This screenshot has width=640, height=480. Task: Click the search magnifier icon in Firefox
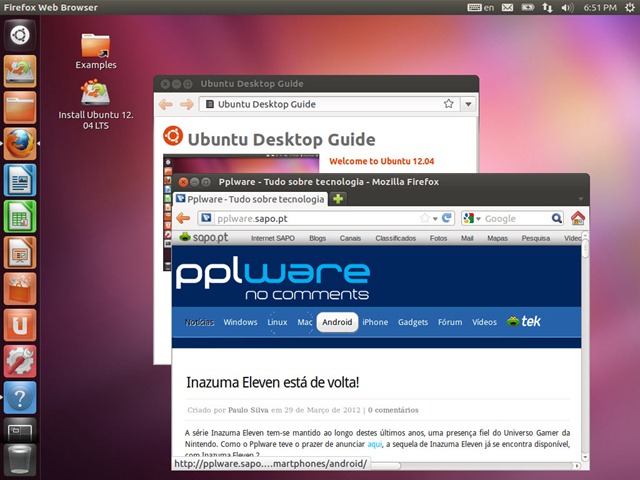coord(557,218)
